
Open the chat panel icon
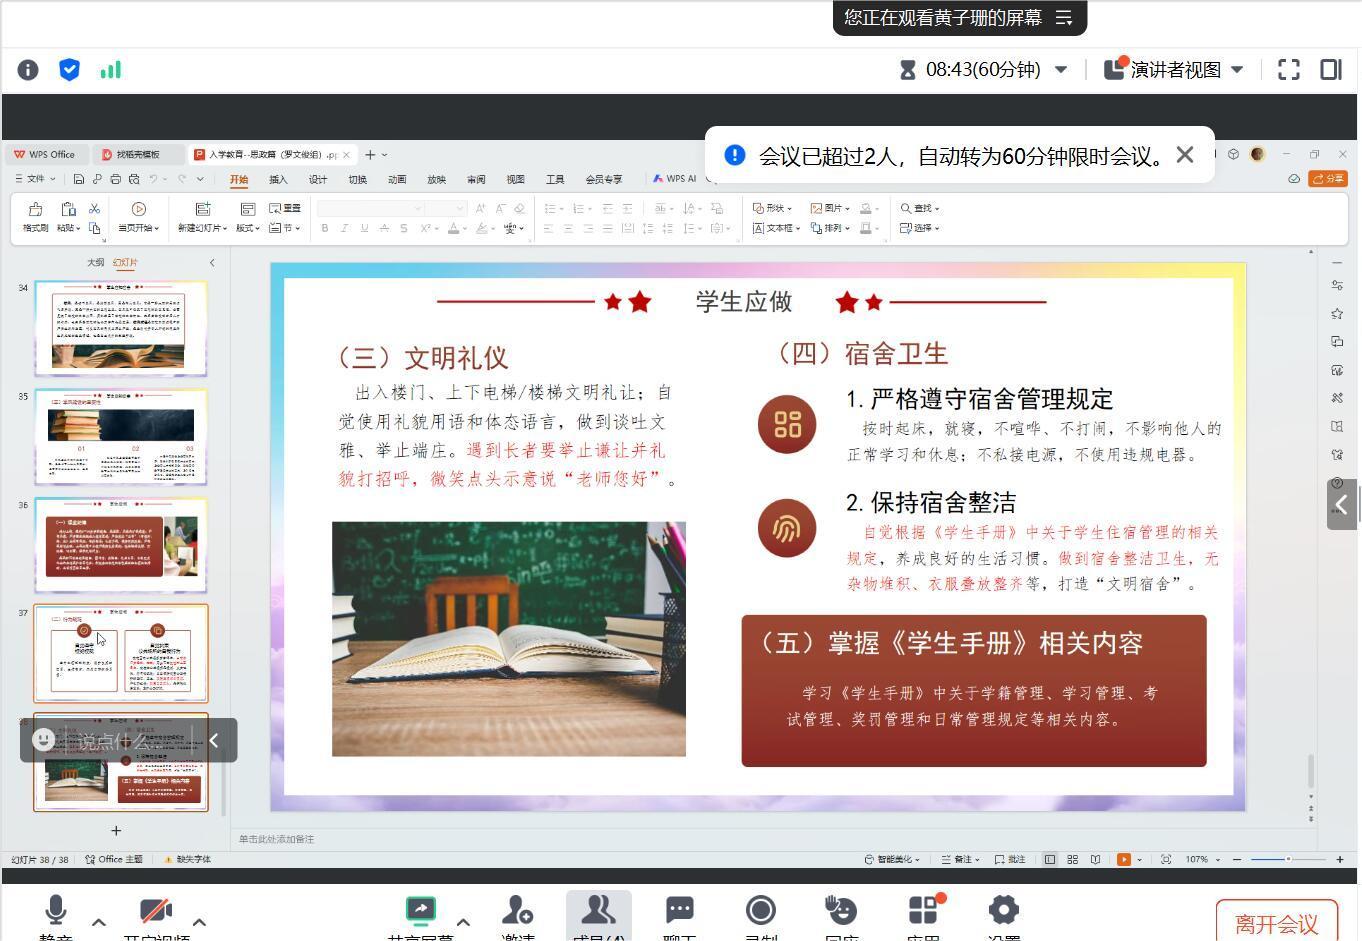click(x=680, y=911)
